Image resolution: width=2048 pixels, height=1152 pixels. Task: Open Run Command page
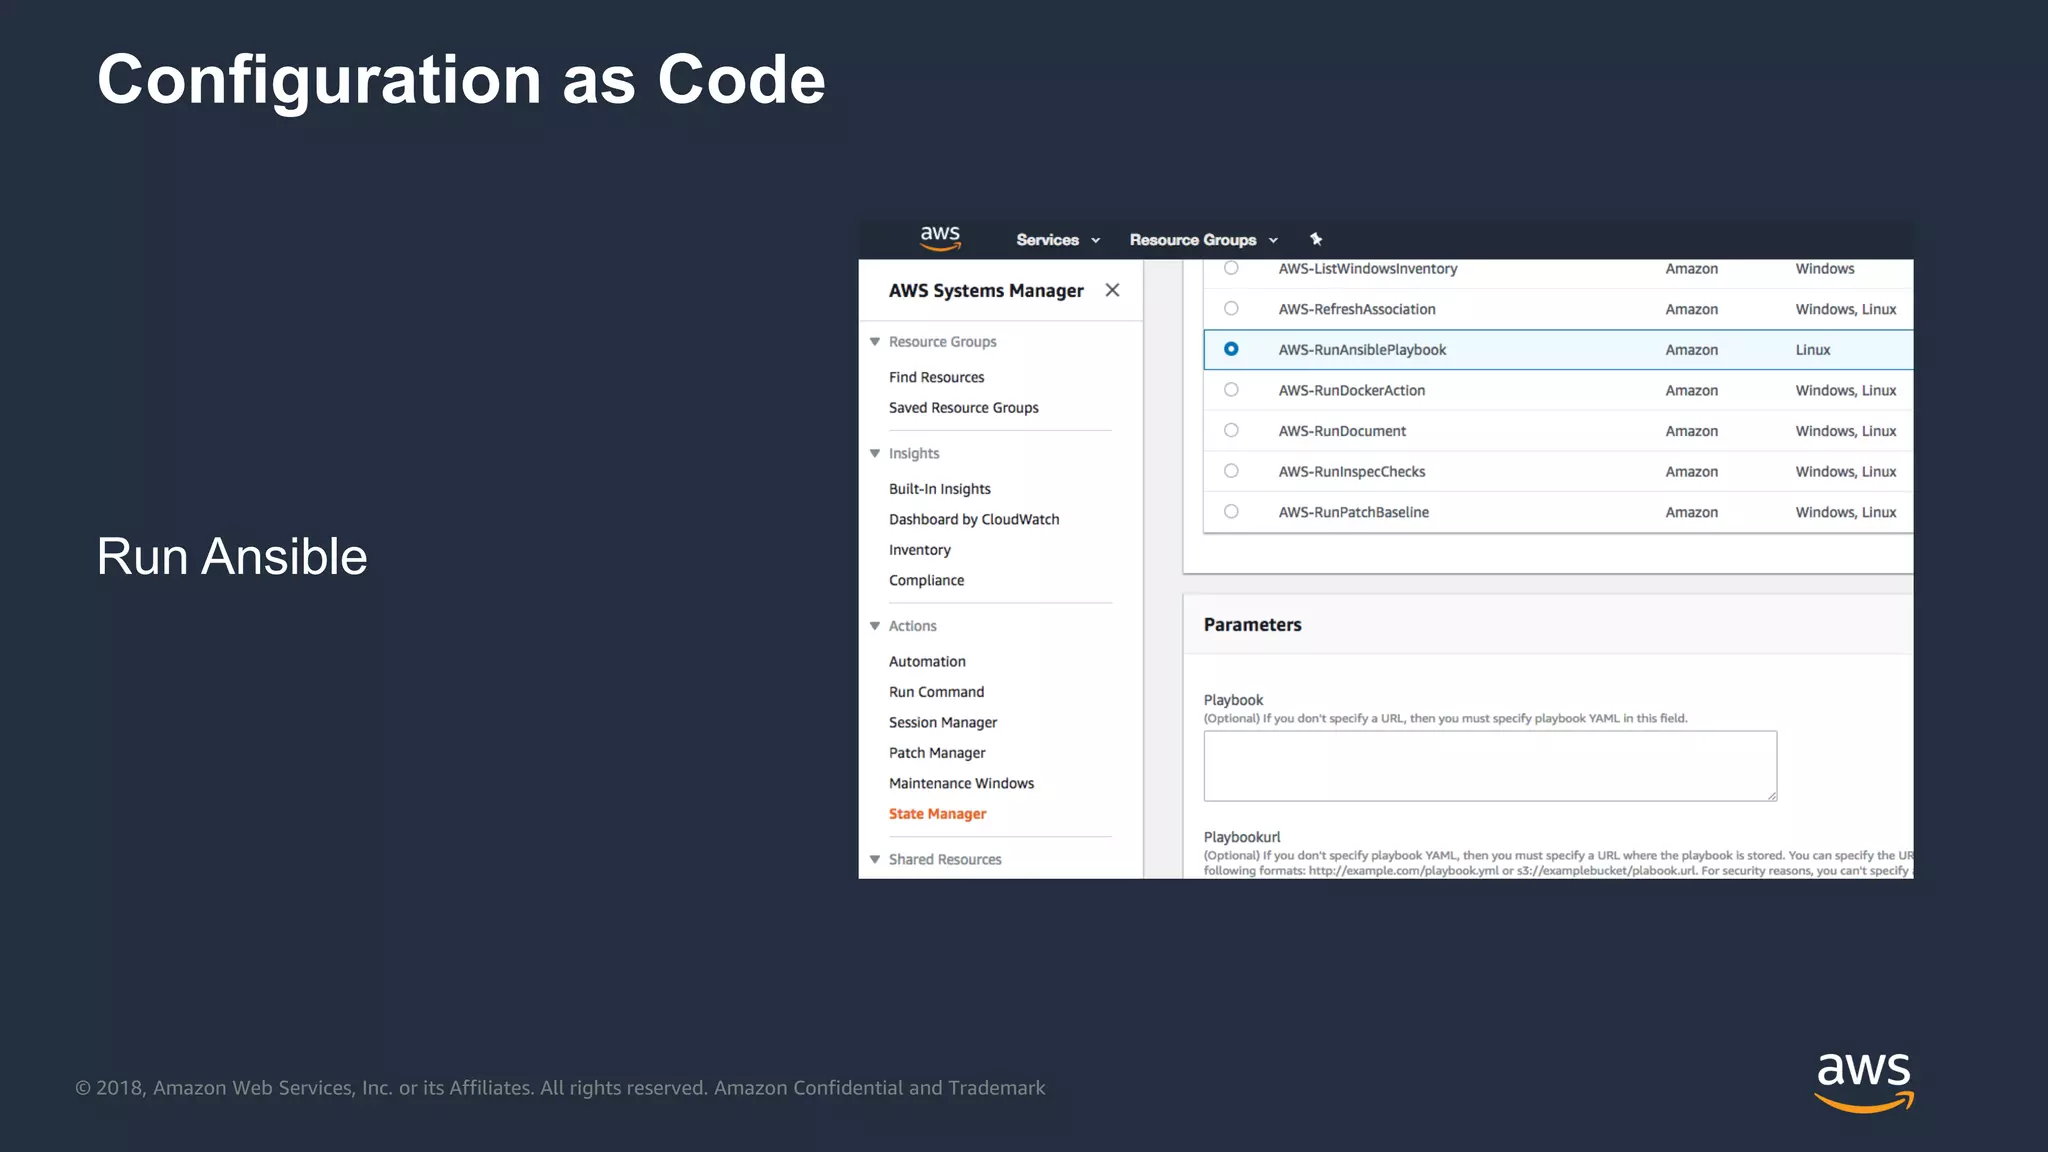tap(936, 692)
